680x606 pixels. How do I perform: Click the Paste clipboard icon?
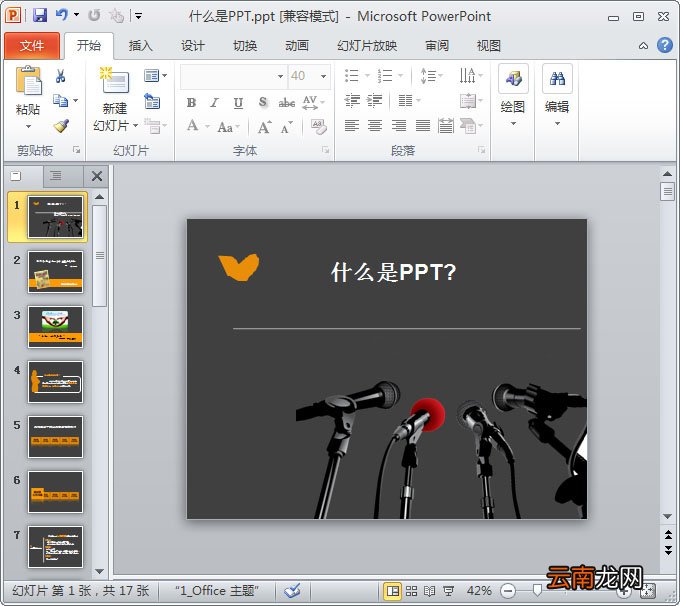point(28,81)
